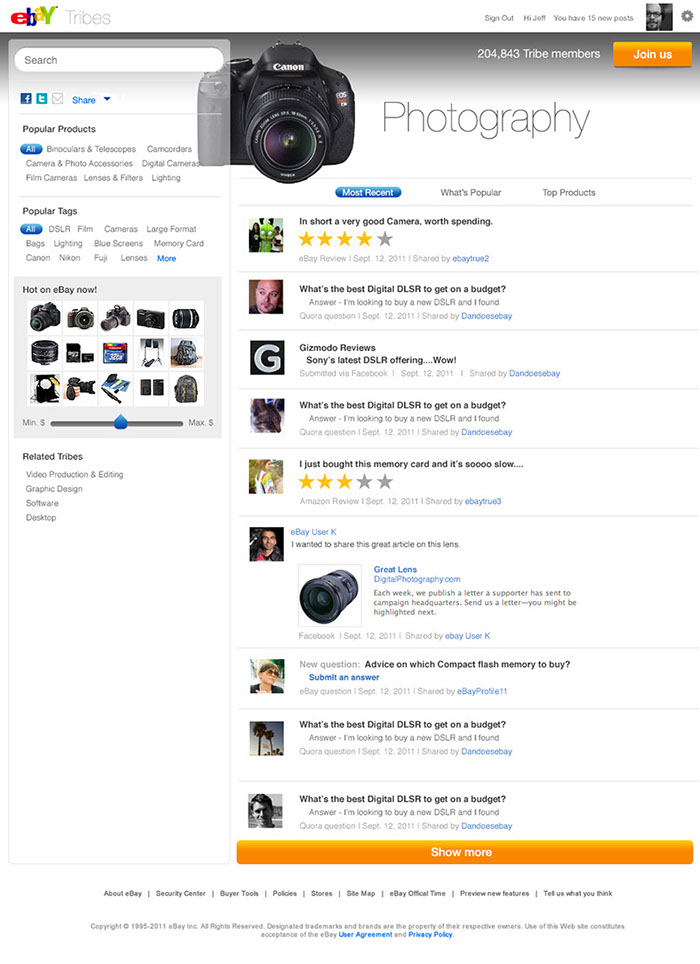700x964 pixels.
Task: Toggle the Bags tag filter
Action: (35, 243)
